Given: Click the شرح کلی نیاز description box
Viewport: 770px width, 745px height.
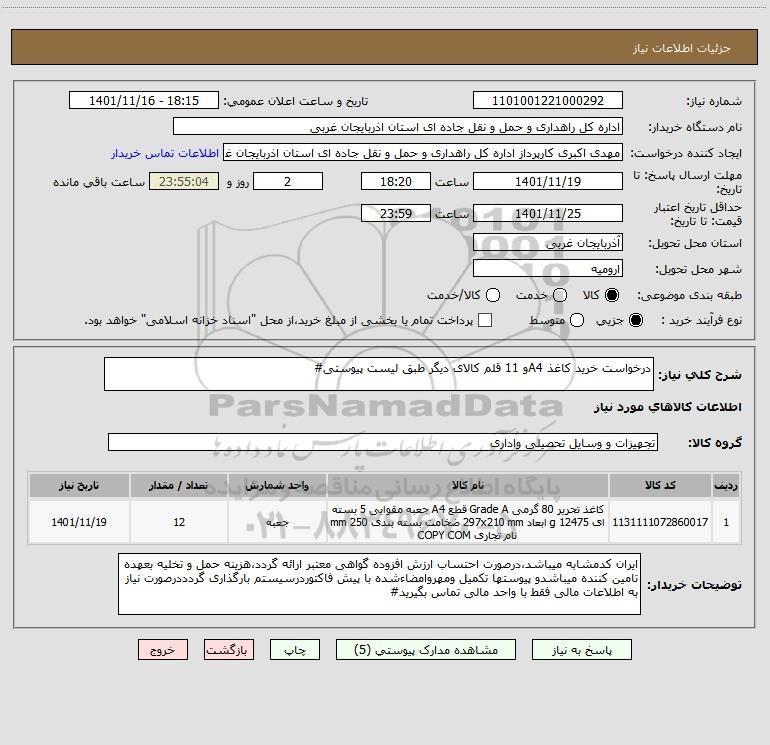Looking at the screenshot, I should click(x=379, y=374).
